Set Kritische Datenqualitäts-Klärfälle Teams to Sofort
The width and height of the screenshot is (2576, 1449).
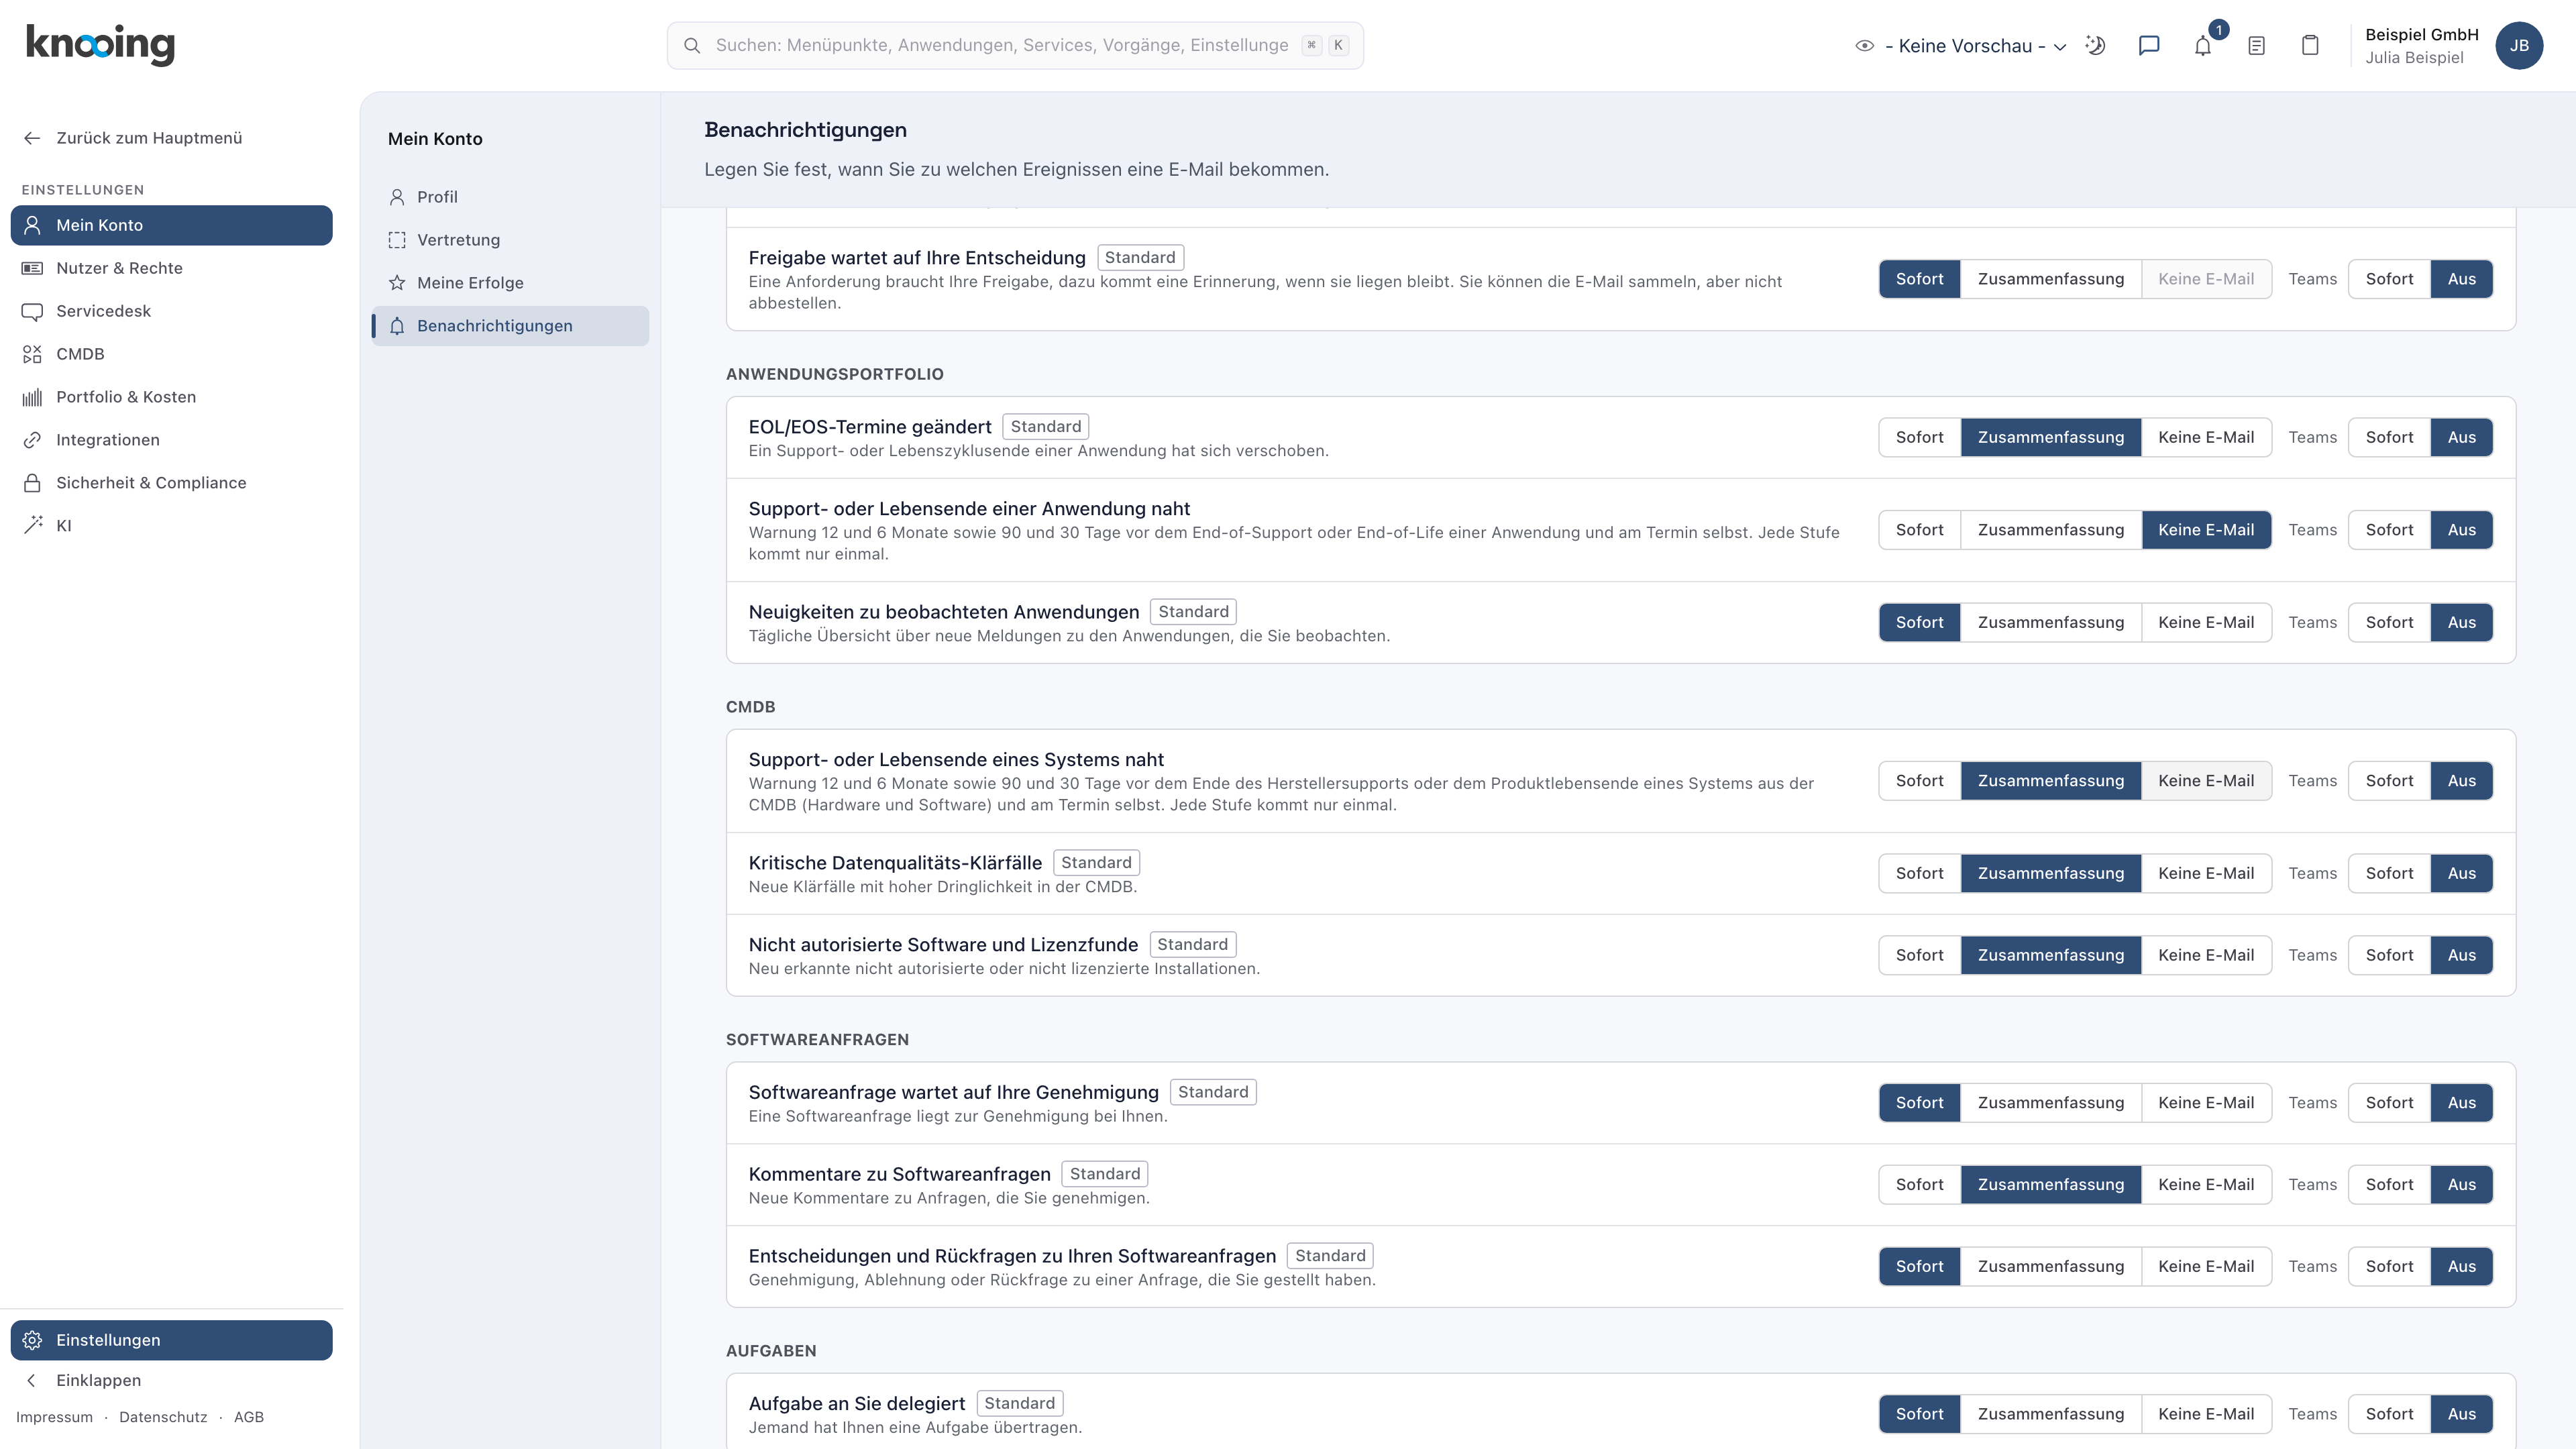click(x=2389, y=873)
